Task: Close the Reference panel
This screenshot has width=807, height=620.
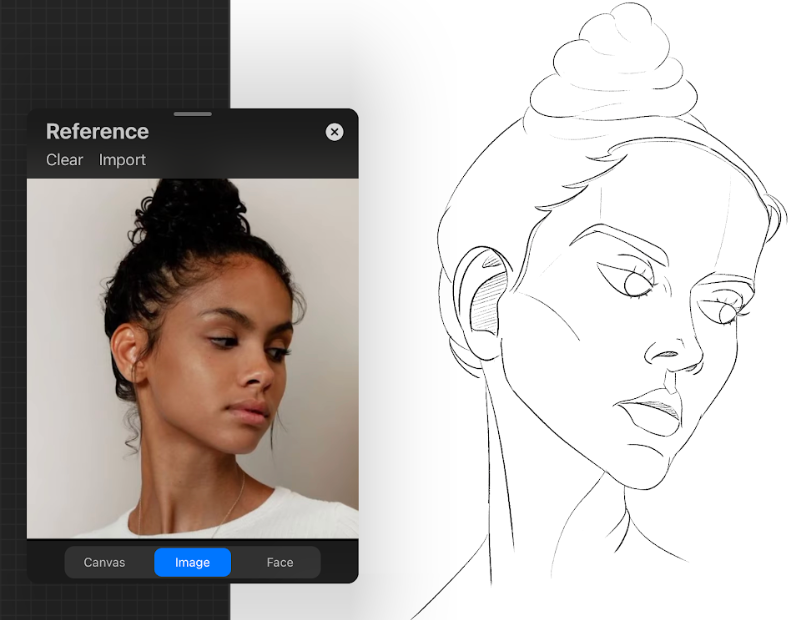Action: [335, 132]
